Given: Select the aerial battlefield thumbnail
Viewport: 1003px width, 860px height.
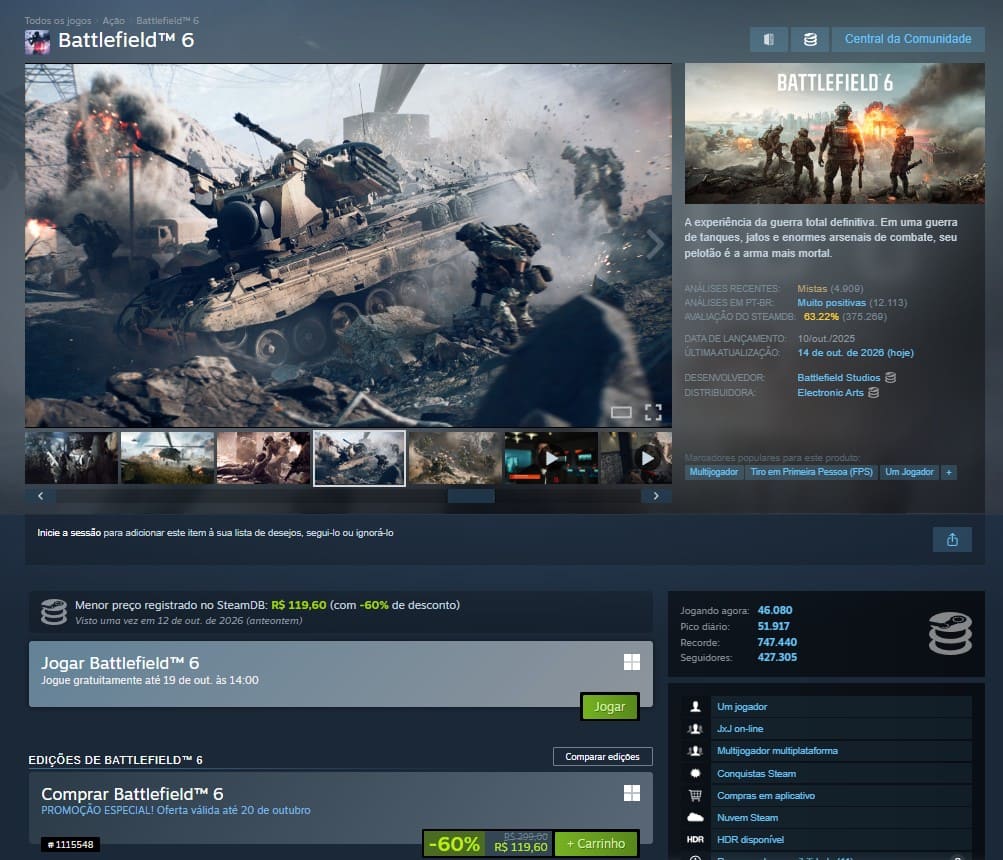Looking at the screenshot, I should 455,458.
